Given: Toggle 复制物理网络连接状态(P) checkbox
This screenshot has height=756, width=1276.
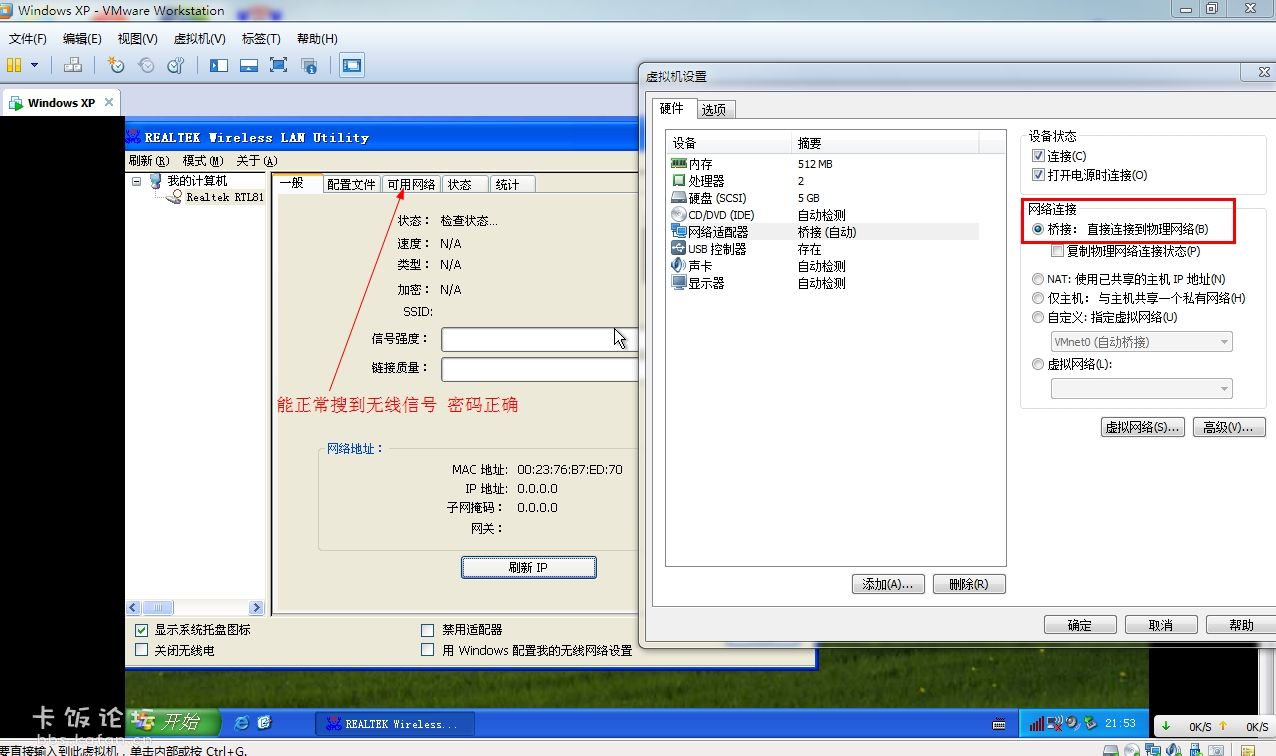Looking at the screenshot, I should pos(1058,251).
